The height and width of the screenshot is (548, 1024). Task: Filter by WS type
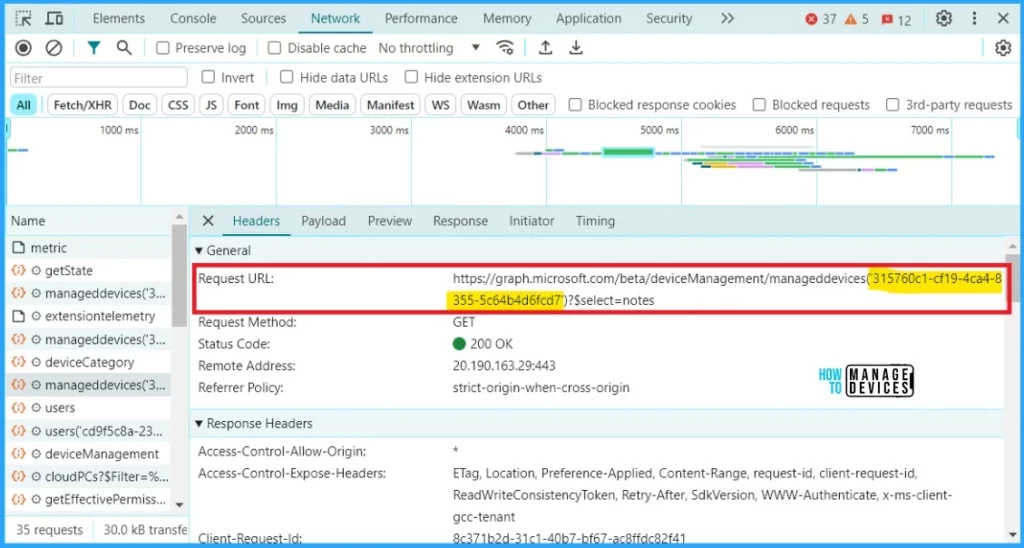pos(441,105)
